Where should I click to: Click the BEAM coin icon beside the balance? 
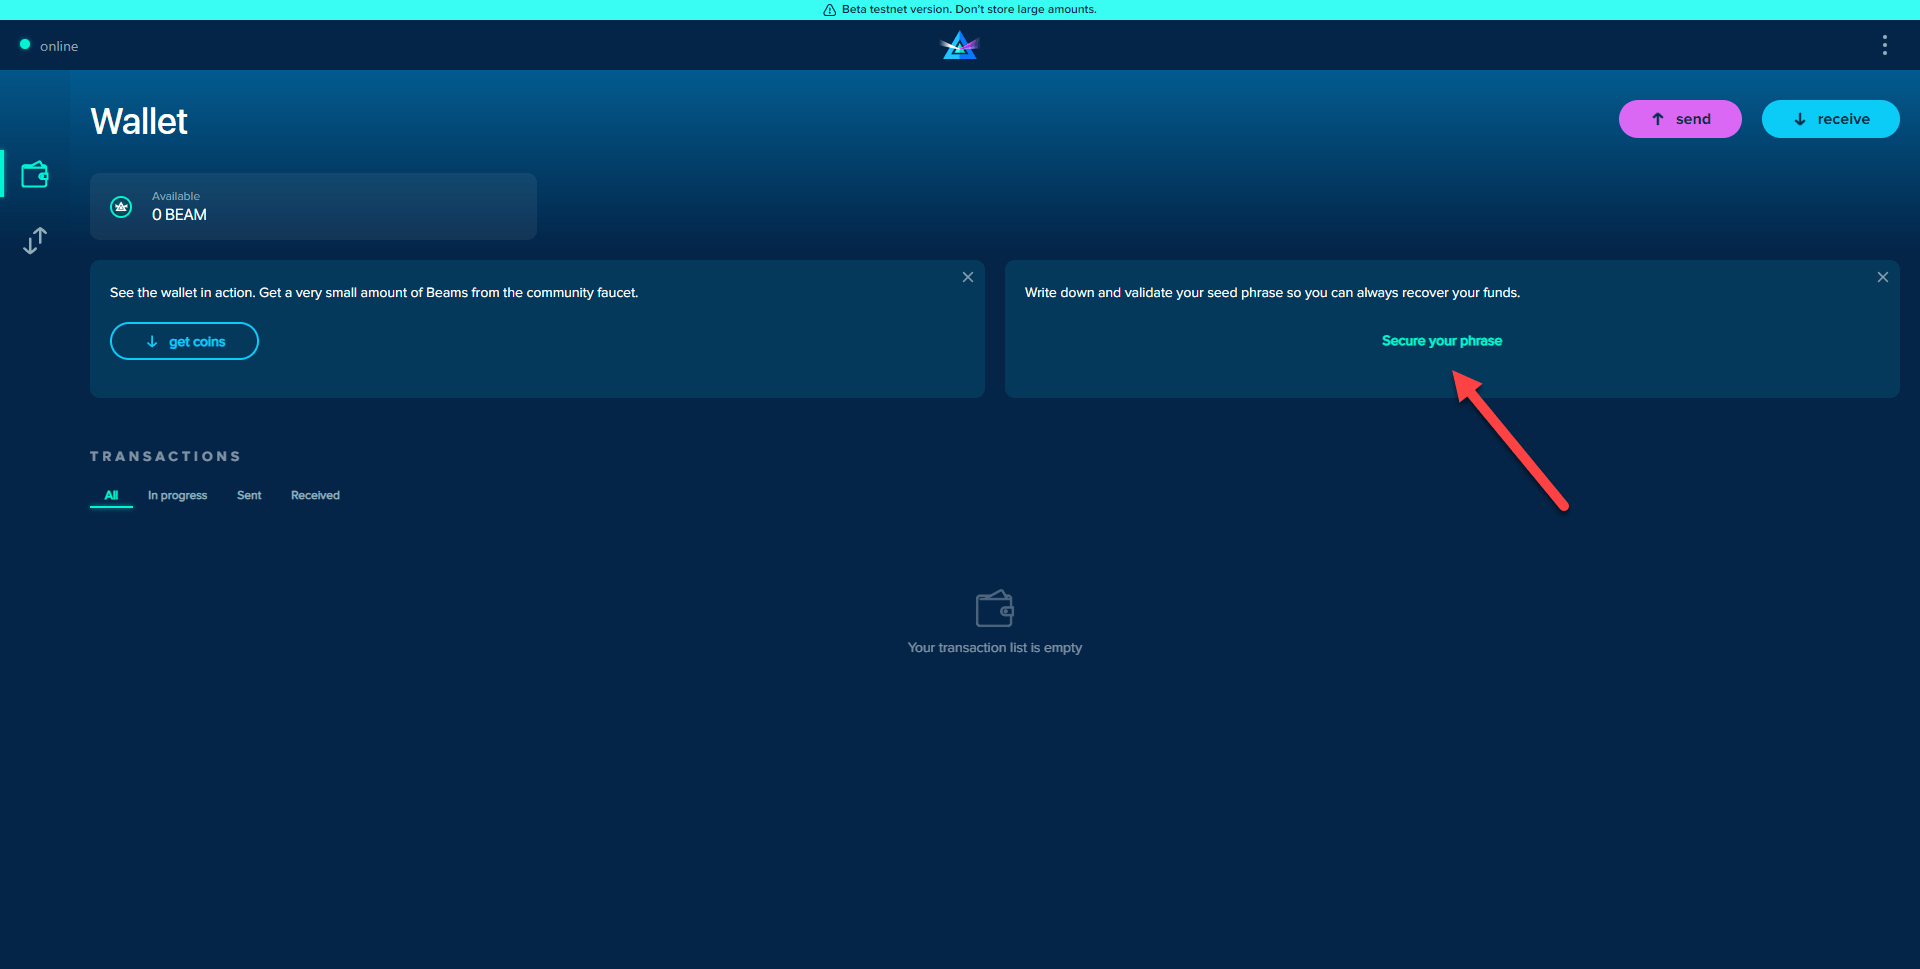point(121,207)
